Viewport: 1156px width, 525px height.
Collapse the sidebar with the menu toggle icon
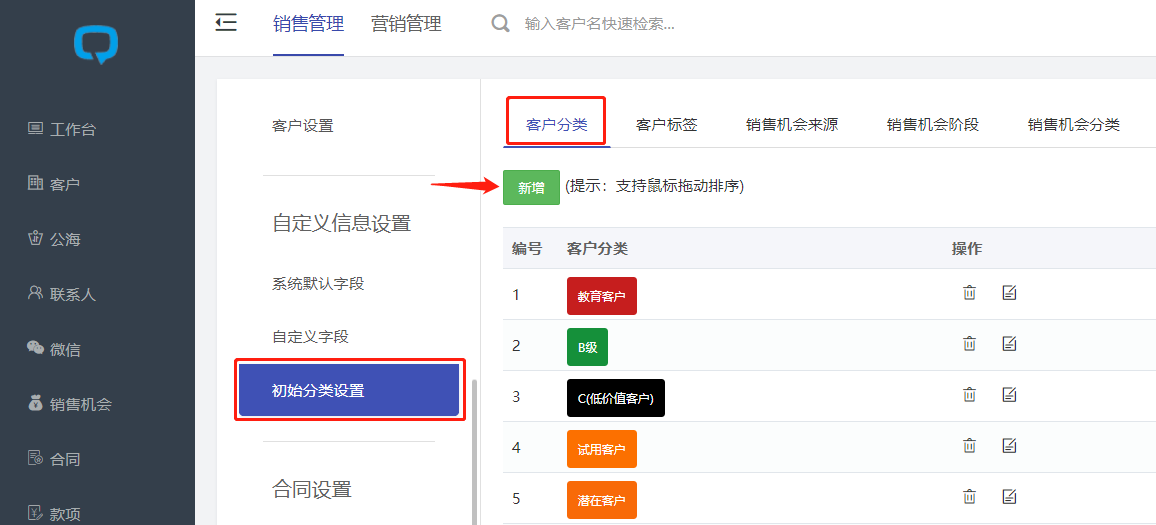[x=226, y=23]
